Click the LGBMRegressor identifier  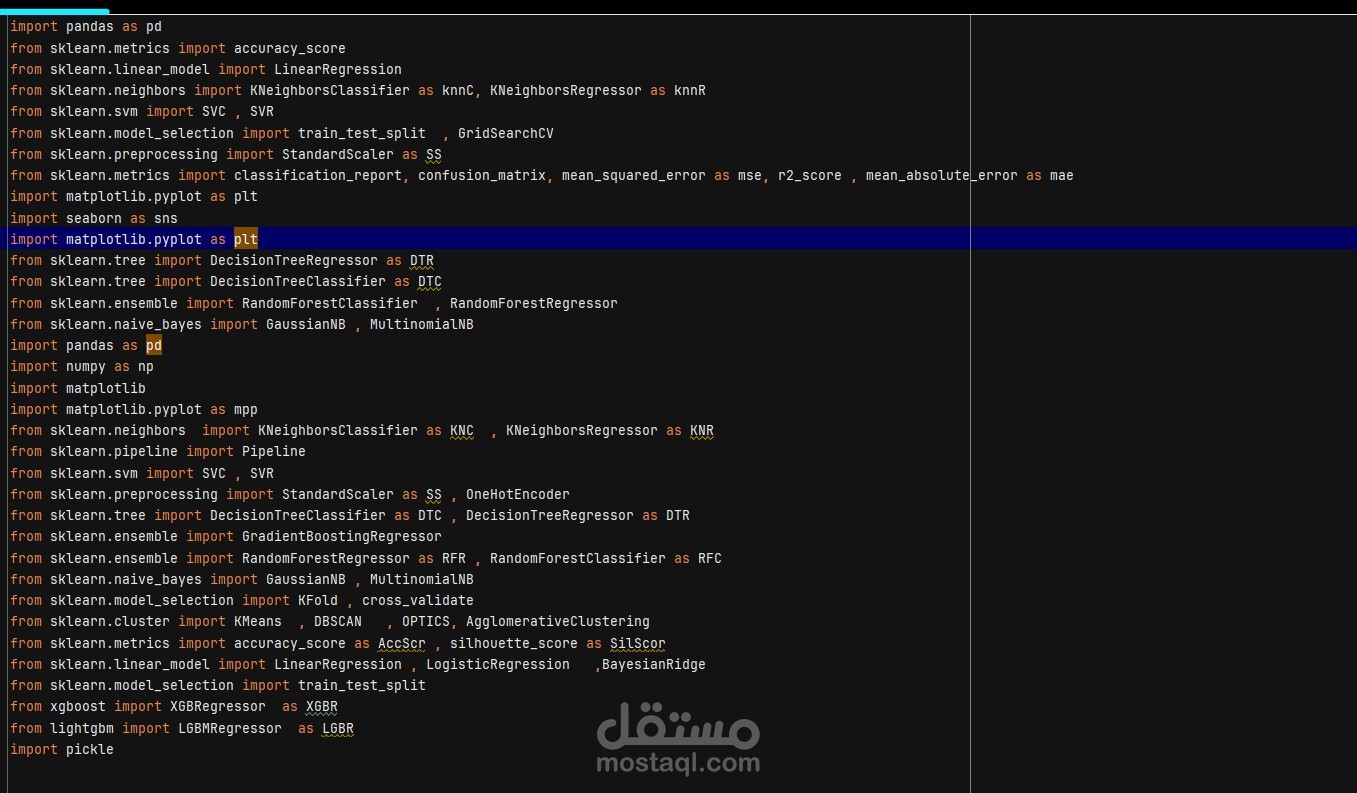[x=230, y=728]
